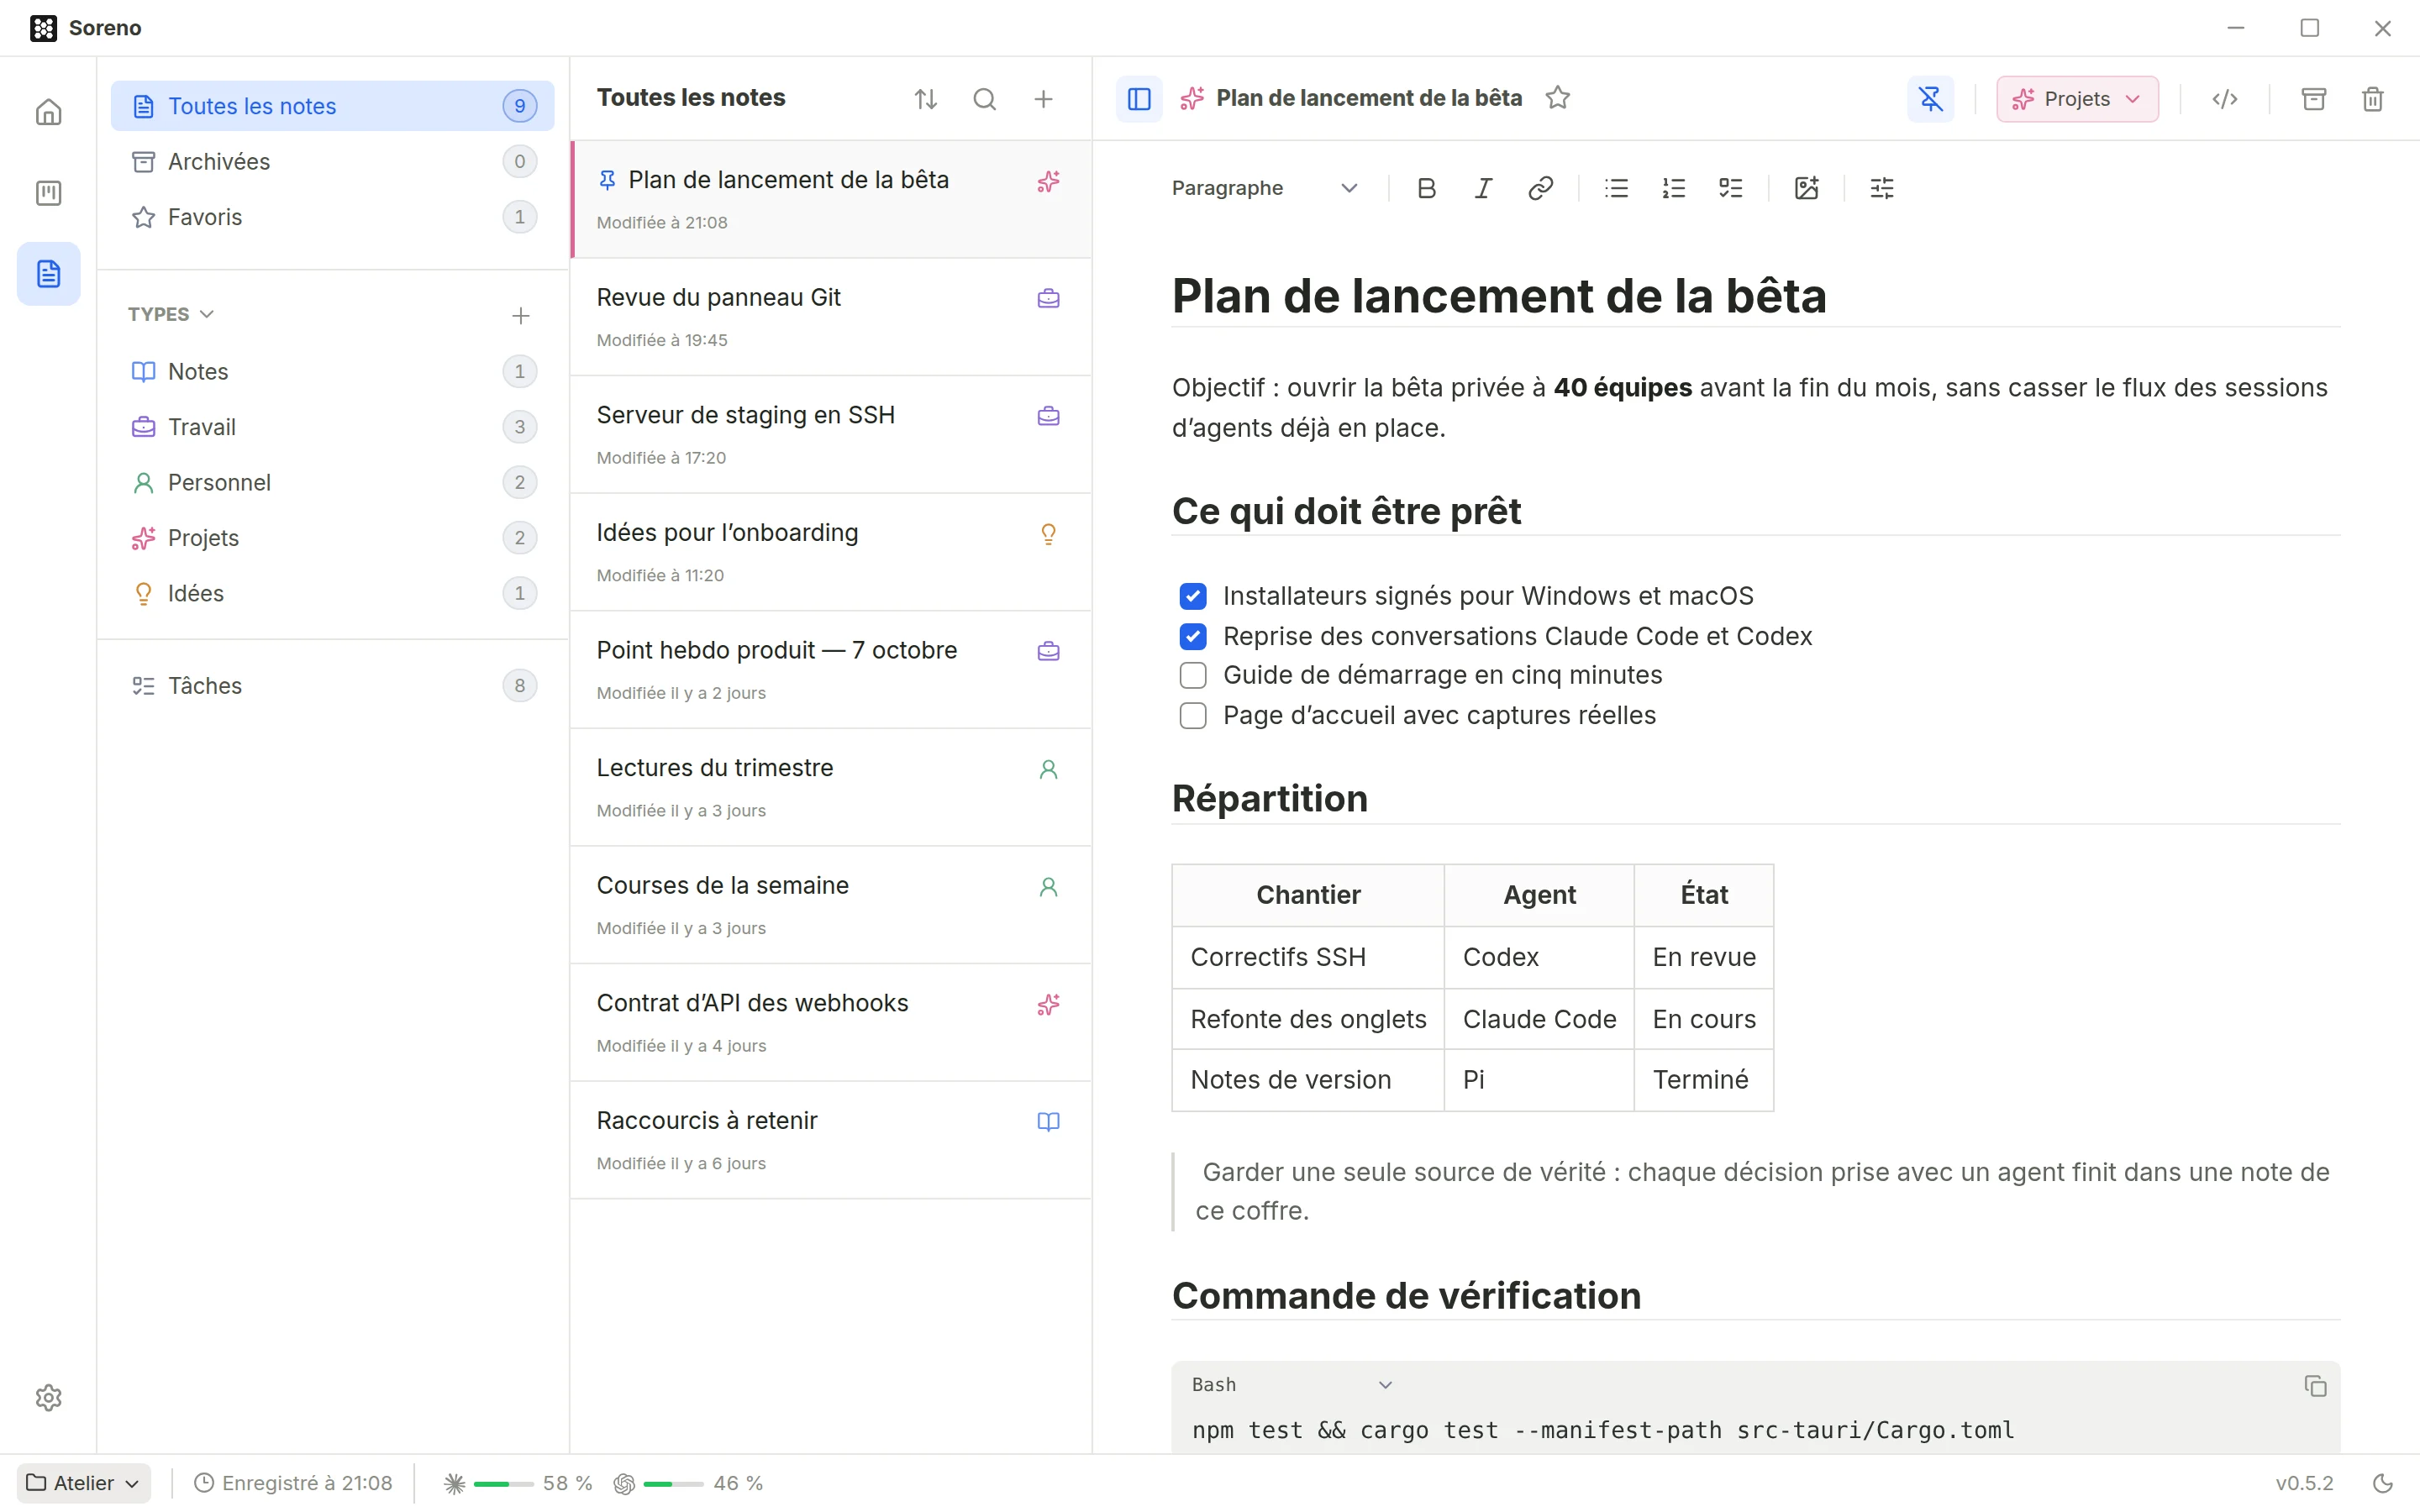Screen dimensions: 2420x1512
Task: Switch to source code view
Action: pyautogui.click(x=2225, y=99)
